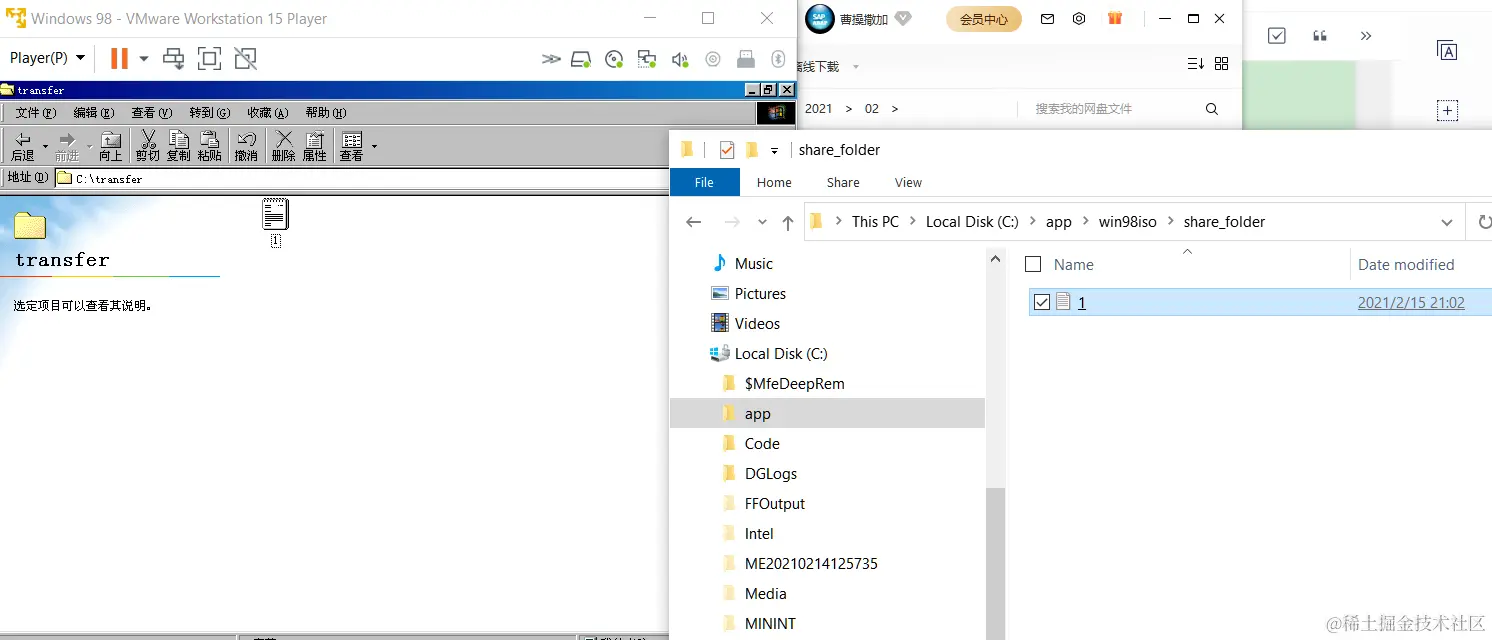Screen dimensions: 1492x640
Task: Open the Player(P) menu
Action: [x=47, y=58]
